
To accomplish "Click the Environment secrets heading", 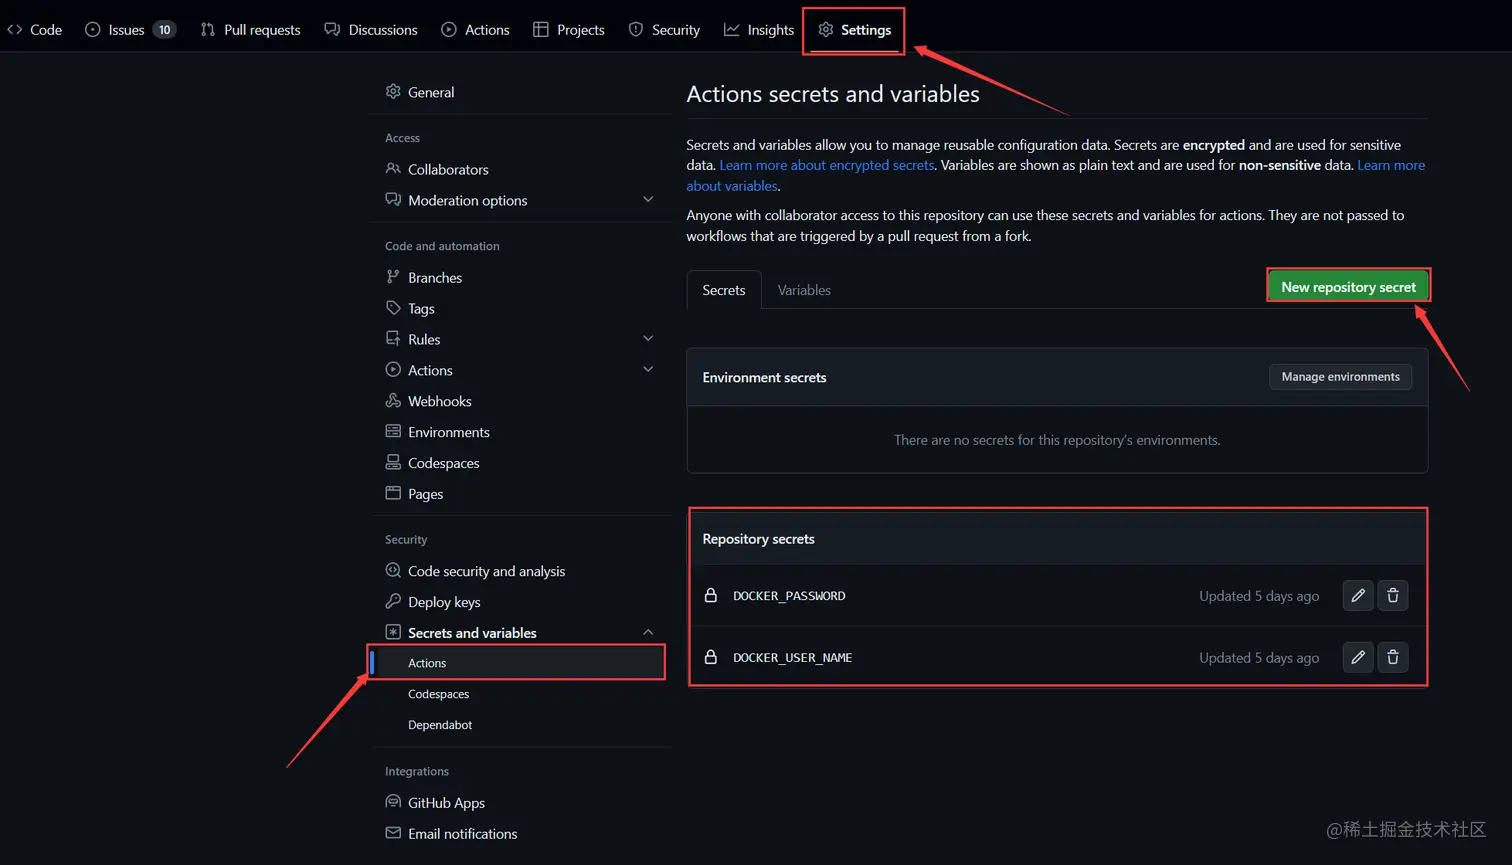I will (x=764, y=378).
